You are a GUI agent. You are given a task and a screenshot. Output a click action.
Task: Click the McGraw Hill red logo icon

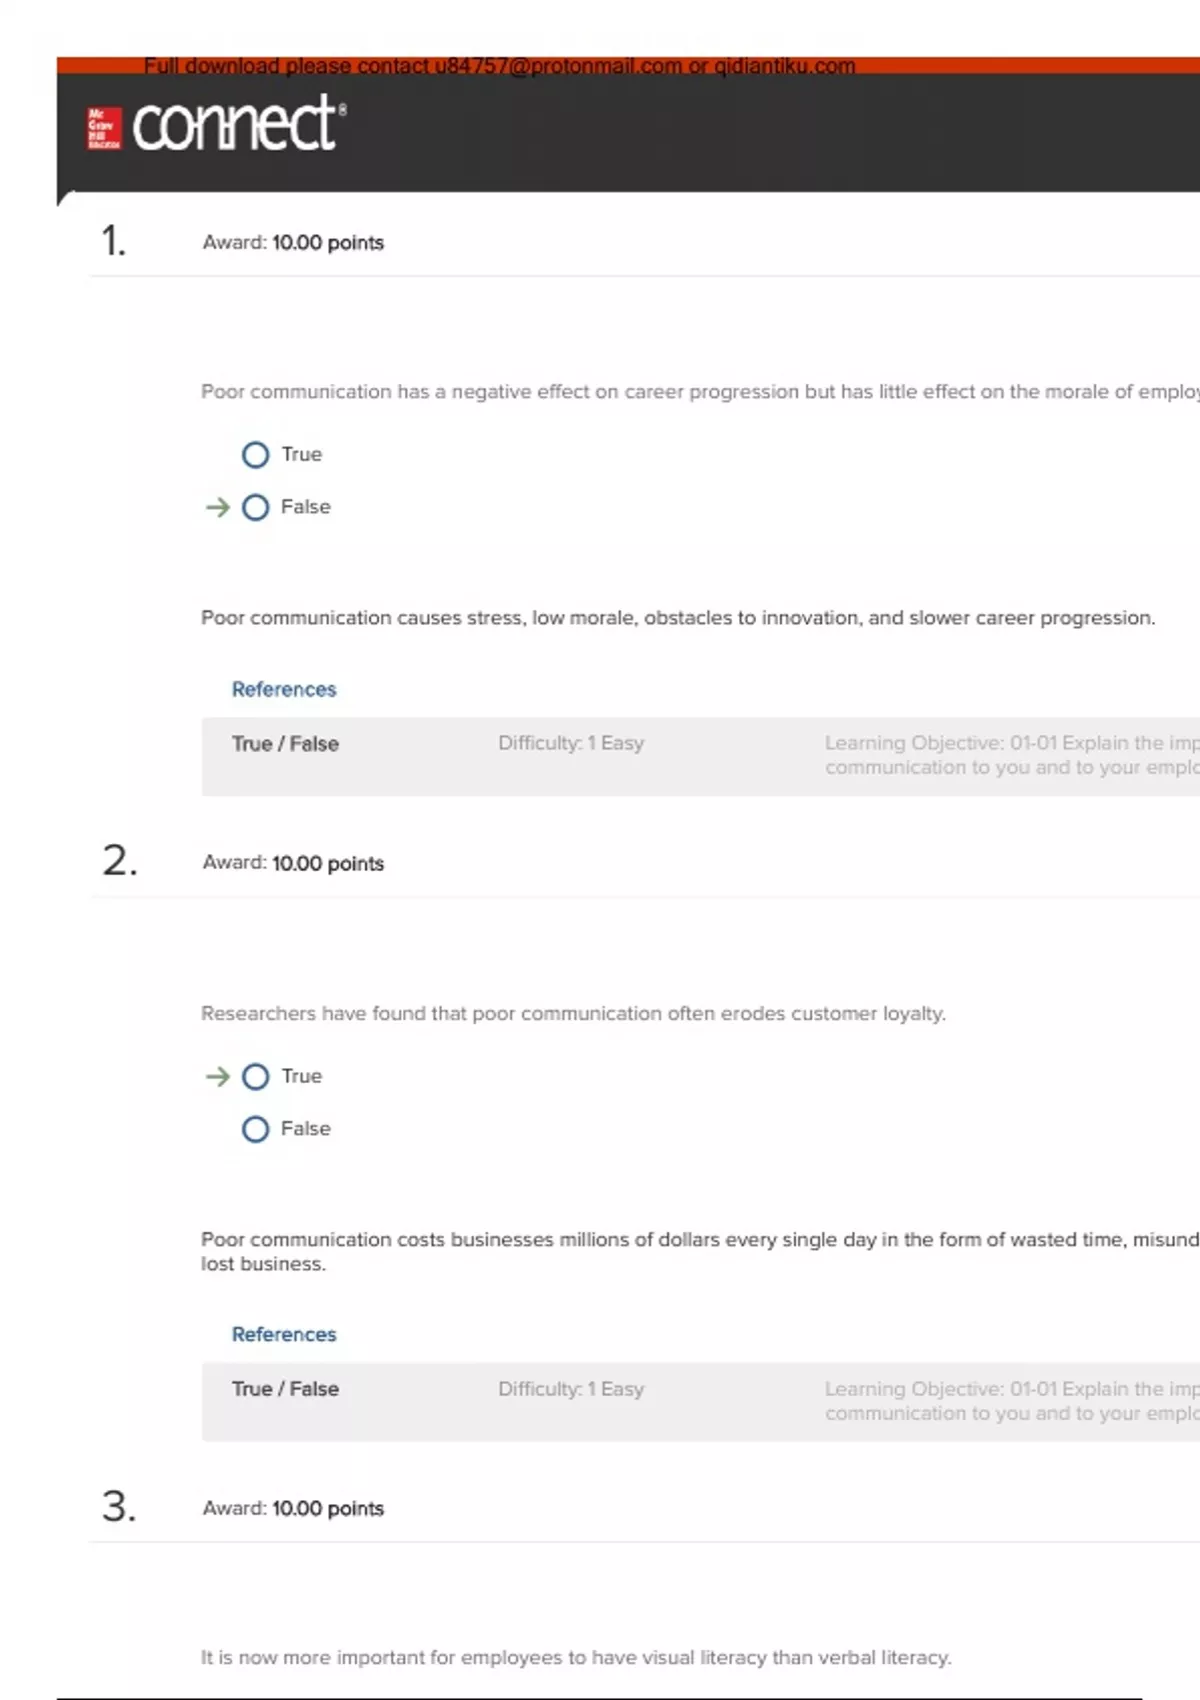click(104, 128)
